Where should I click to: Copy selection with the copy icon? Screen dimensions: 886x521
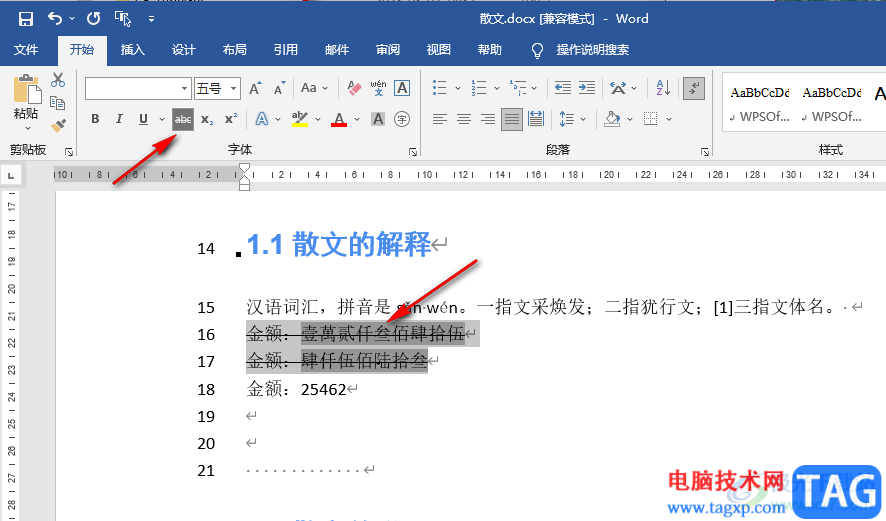point(58,102)
